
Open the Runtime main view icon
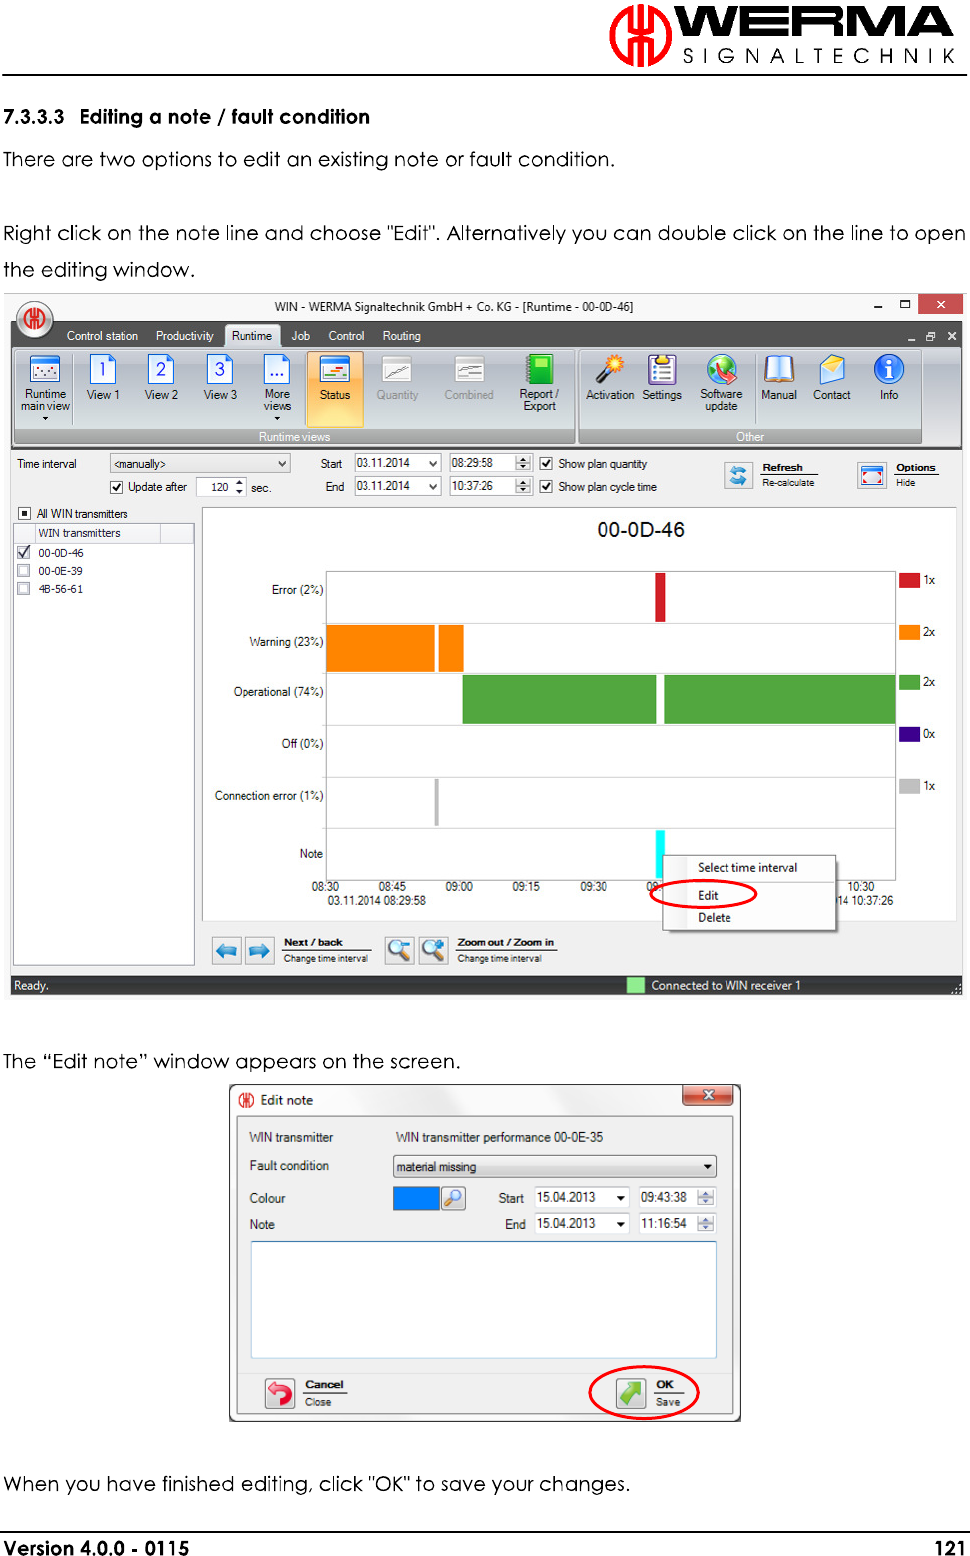pyautogui.click(x=45, y=370)
